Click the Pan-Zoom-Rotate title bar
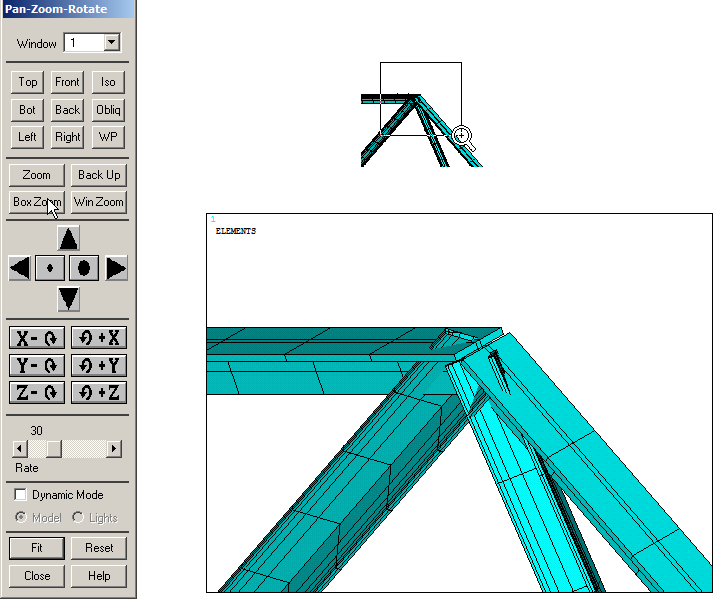This screenshot has width=718, height=599. click(69, 9)
